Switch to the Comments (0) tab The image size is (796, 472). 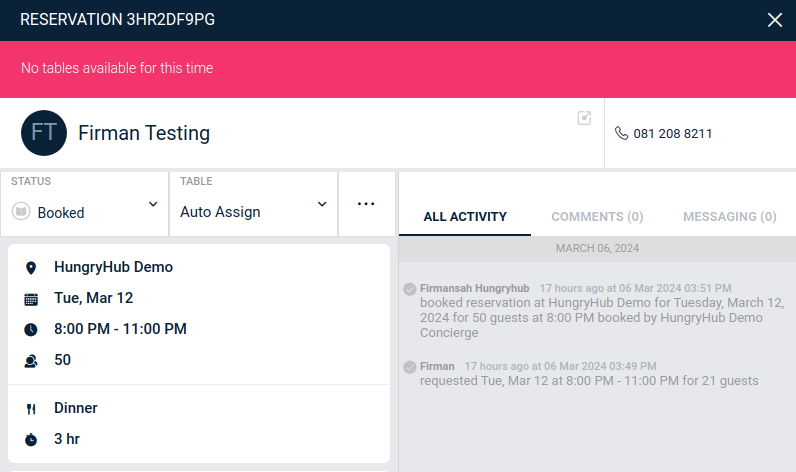(597, 217)
